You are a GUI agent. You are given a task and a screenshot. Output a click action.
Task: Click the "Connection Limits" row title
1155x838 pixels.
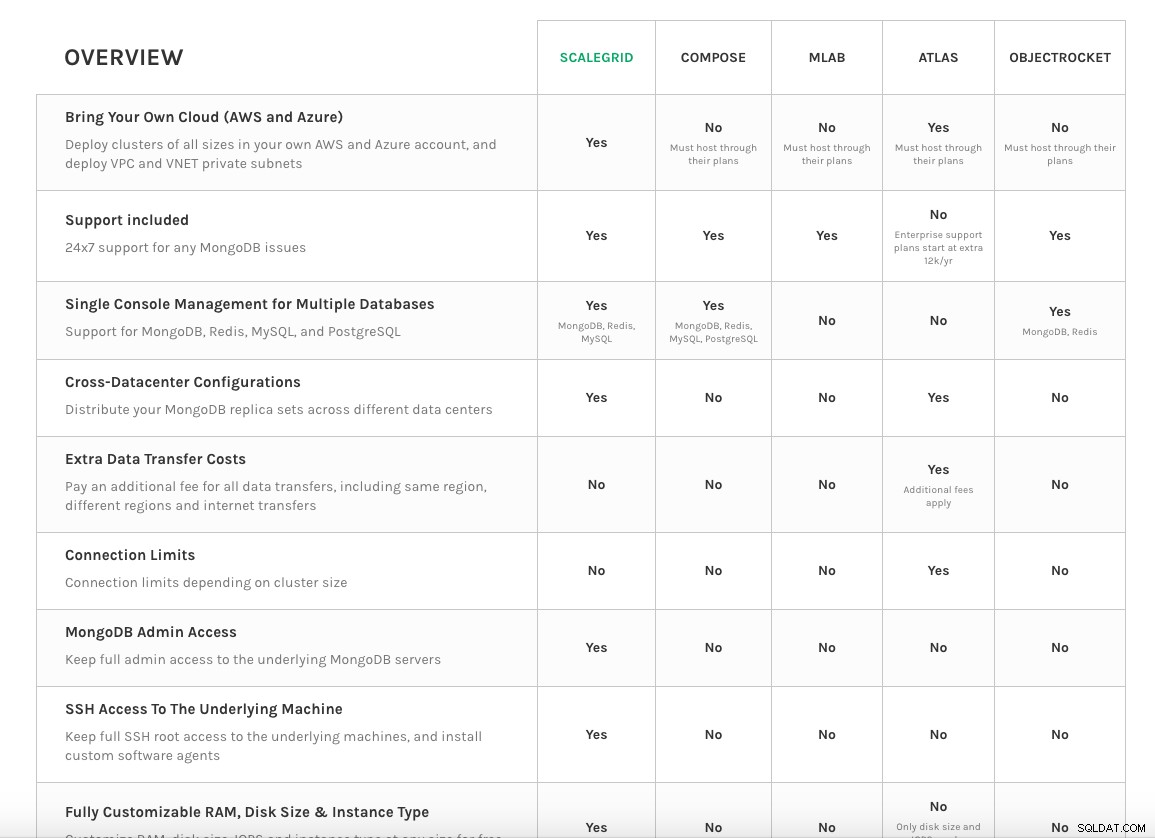[x=130, y=555]
